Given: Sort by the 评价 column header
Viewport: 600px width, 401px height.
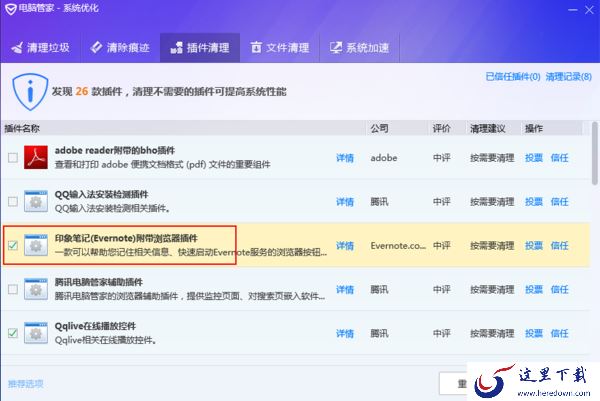Looking at the screenshot, I should click(447, 128).
